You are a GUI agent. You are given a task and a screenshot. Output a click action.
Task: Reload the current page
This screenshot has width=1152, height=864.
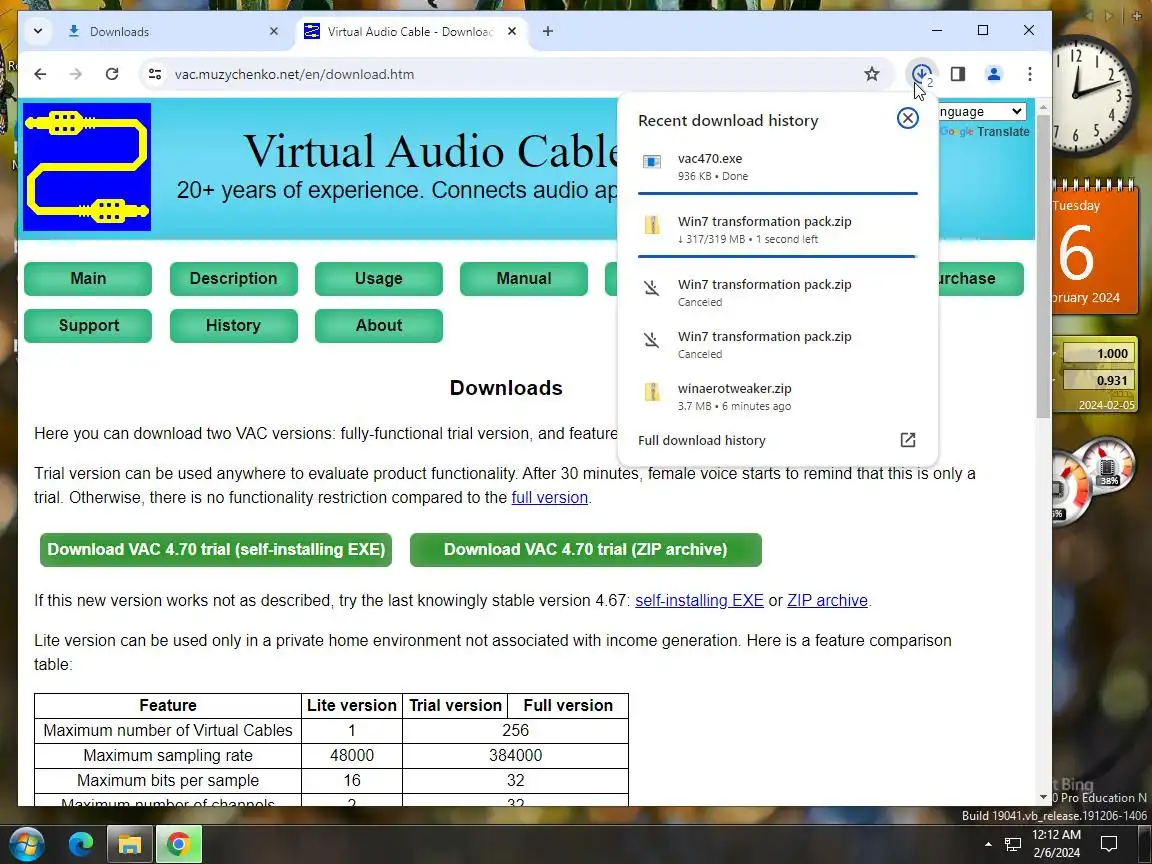point(112,74)
